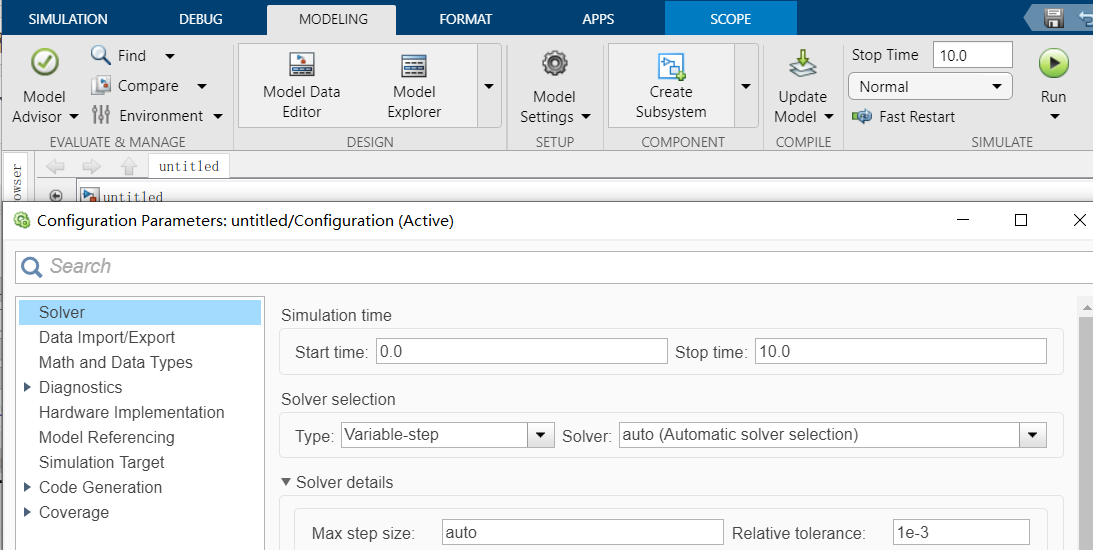Click the Stop time field in Solver pane
Screen dimensions: 1093x550
point(901,351)
